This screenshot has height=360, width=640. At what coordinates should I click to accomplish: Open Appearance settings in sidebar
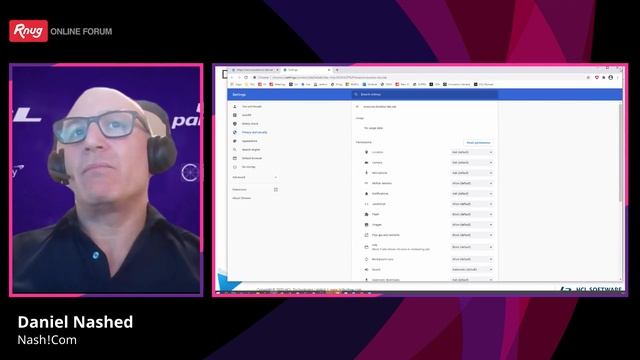point(249,141)
